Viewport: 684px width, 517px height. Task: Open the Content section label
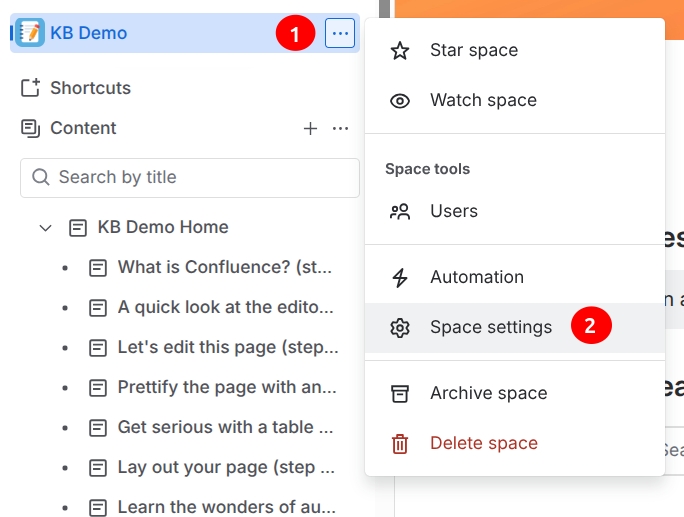pos(83,128)
